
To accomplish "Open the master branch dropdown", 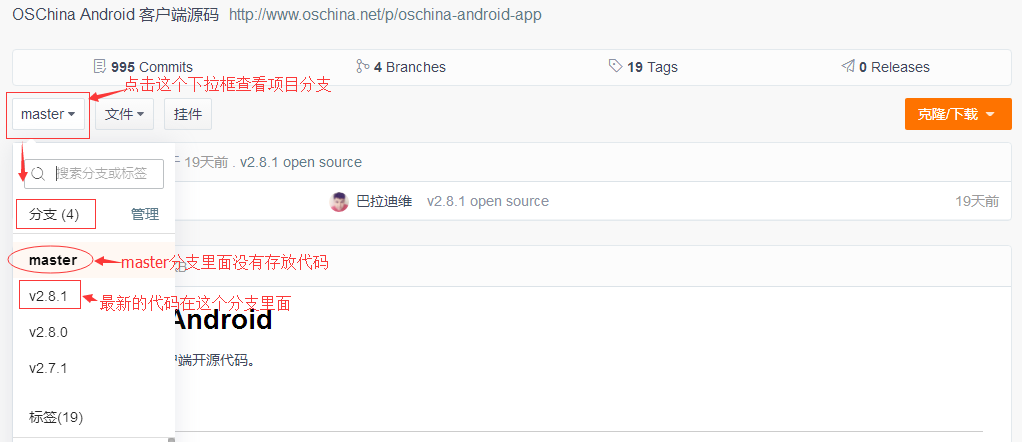I will (x=48, y=115).
